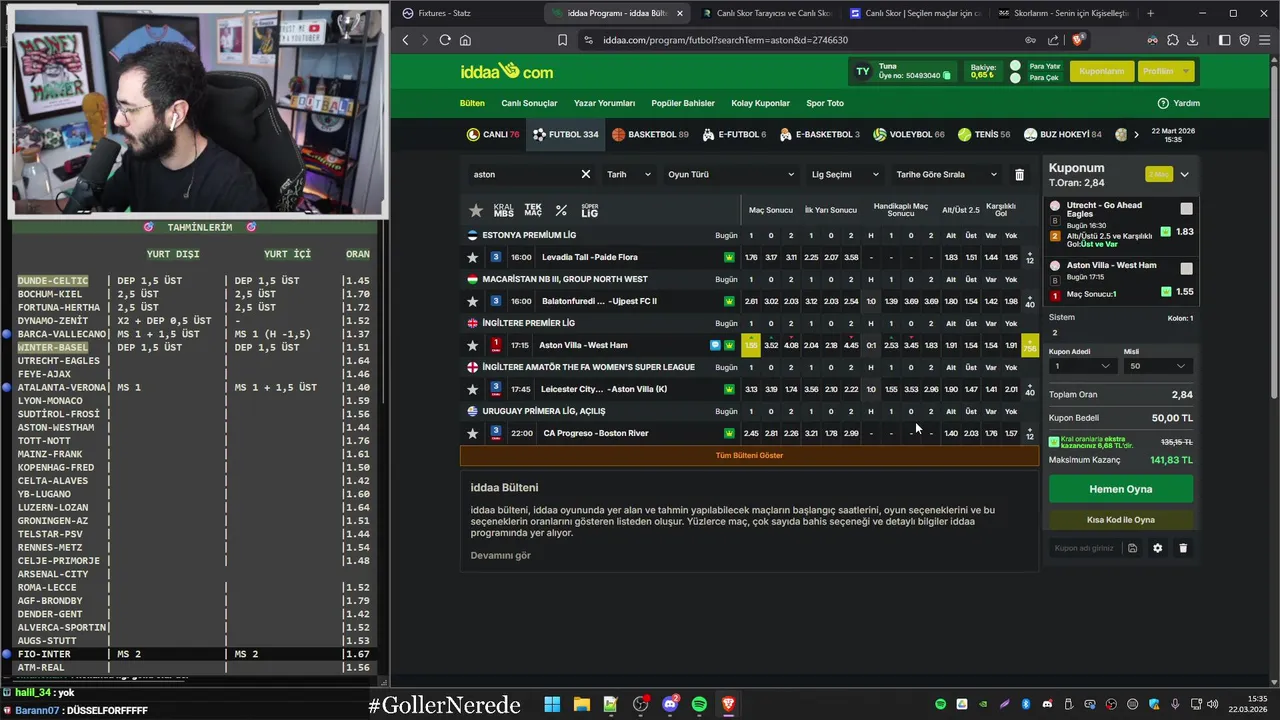Open the Bülten menu item
The image size is (1280, 720).
point(472,103)
